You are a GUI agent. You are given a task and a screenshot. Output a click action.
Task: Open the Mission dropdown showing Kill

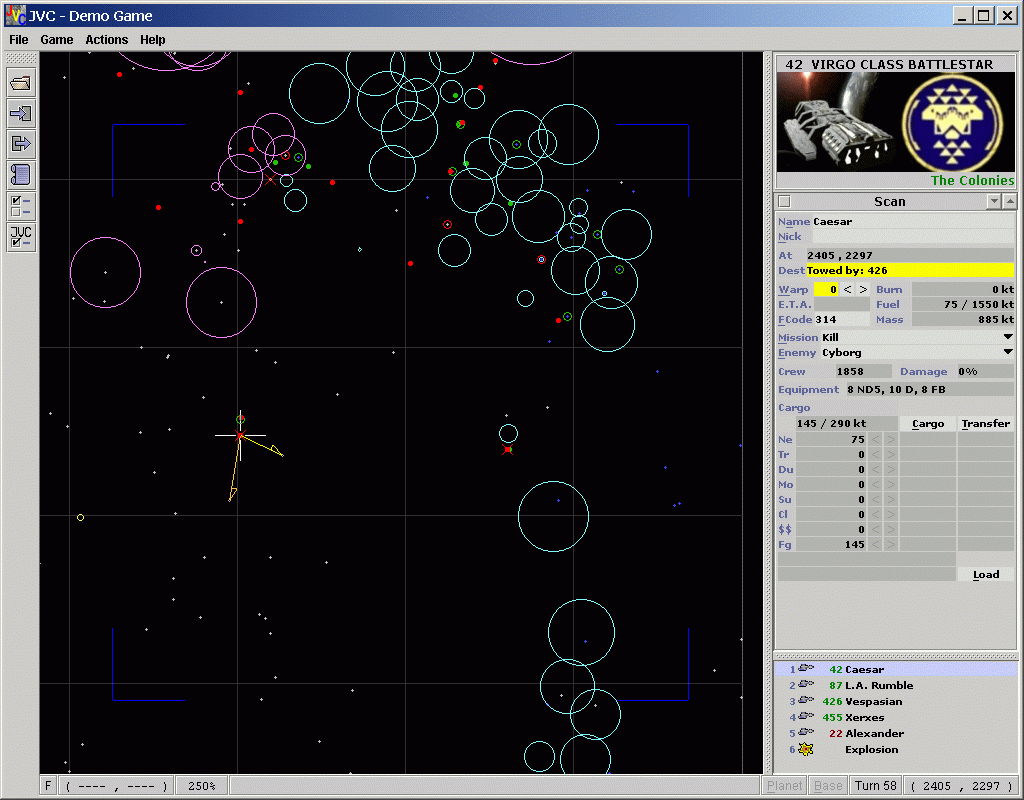(1006, 338)
